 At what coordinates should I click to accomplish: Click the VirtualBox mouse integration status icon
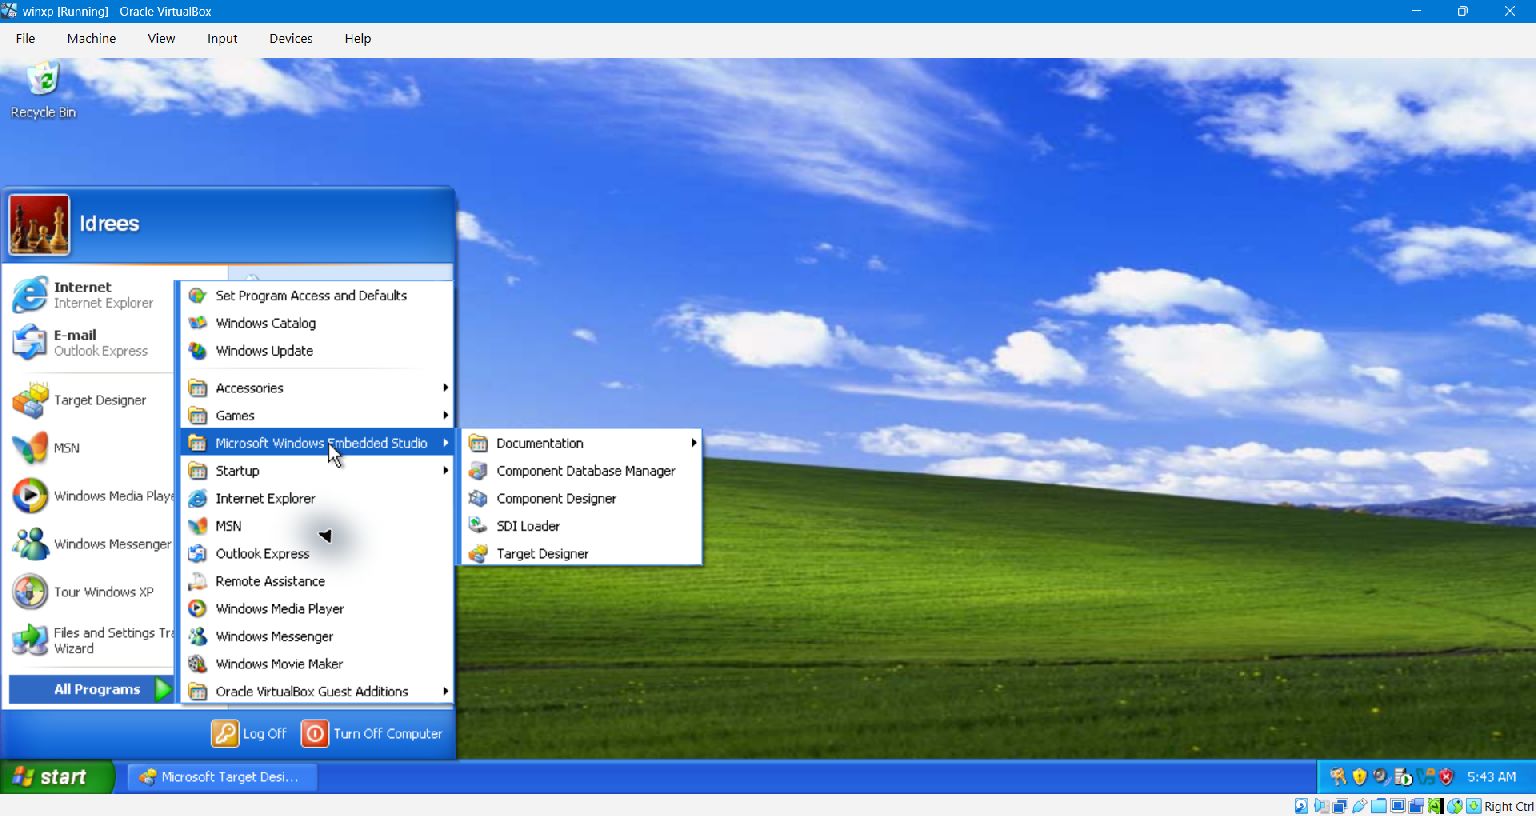click(1455, 806)
